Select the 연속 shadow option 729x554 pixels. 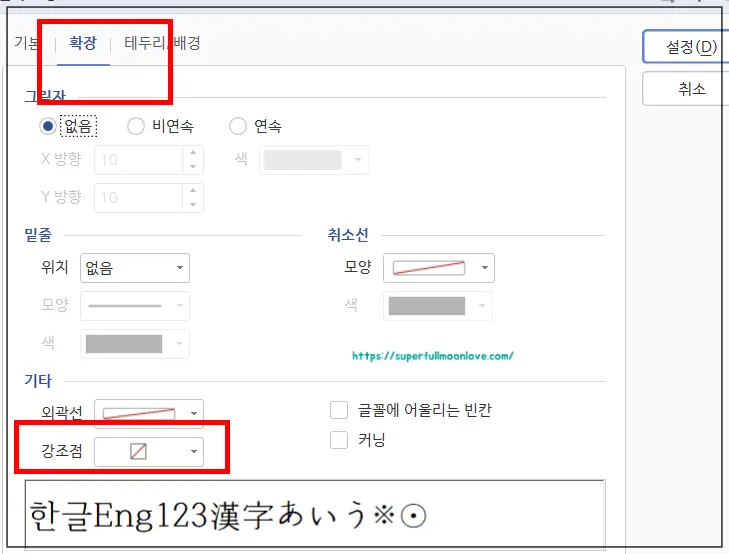[238, 126]
